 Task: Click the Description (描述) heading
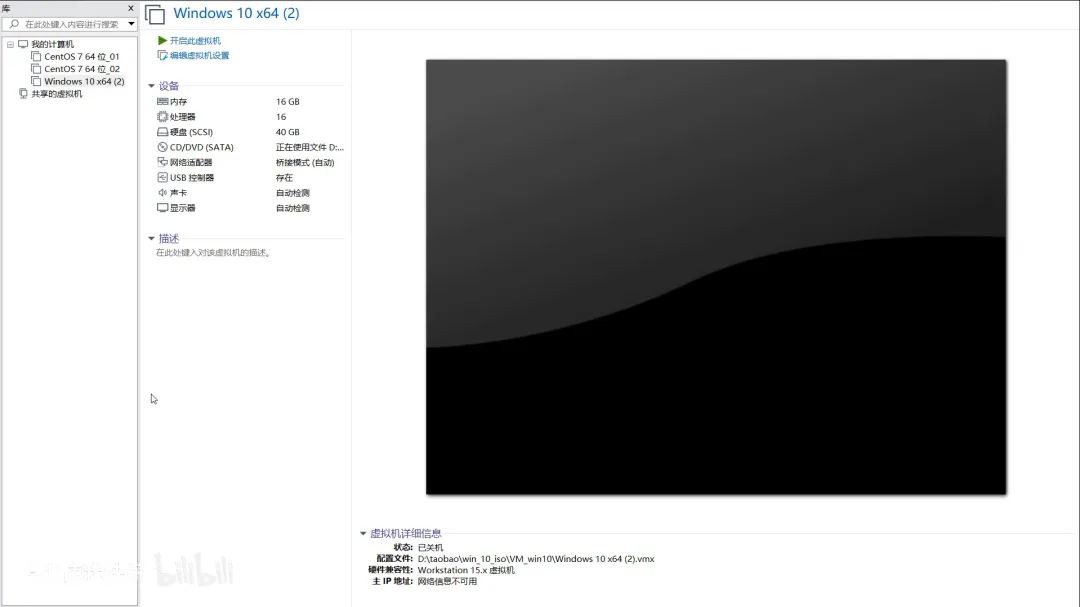pyautogui.click(x=169, y=238)
